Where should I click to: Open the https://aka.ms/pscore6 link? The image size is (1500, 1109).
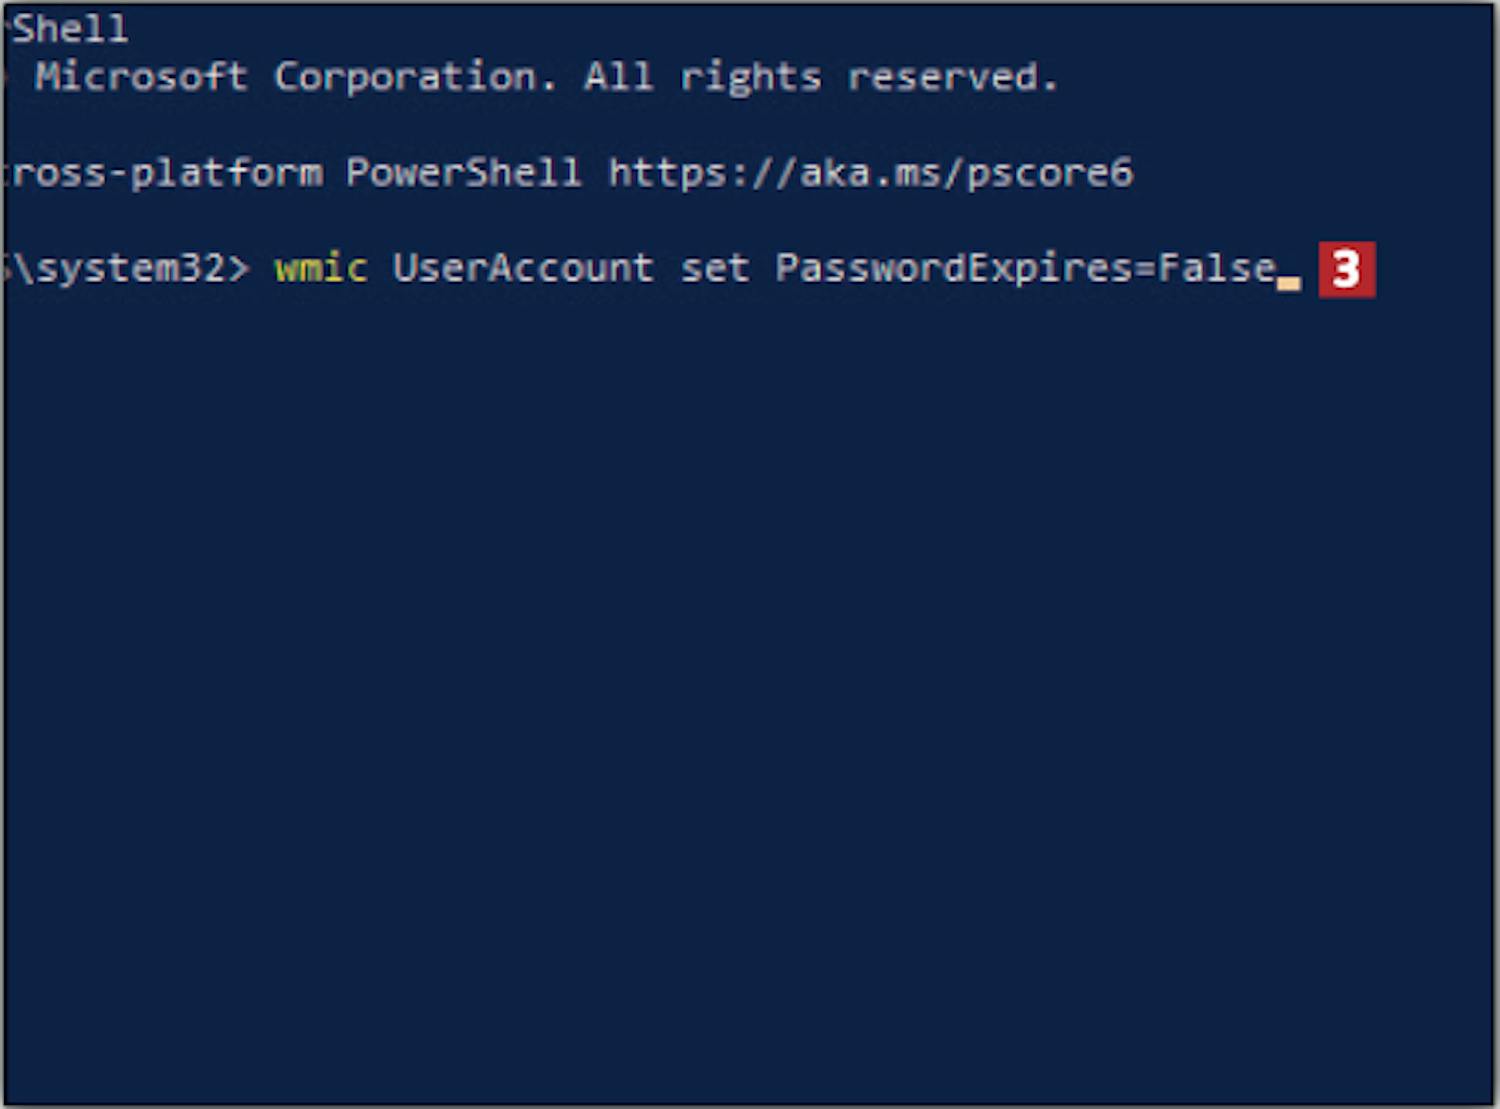870,173
